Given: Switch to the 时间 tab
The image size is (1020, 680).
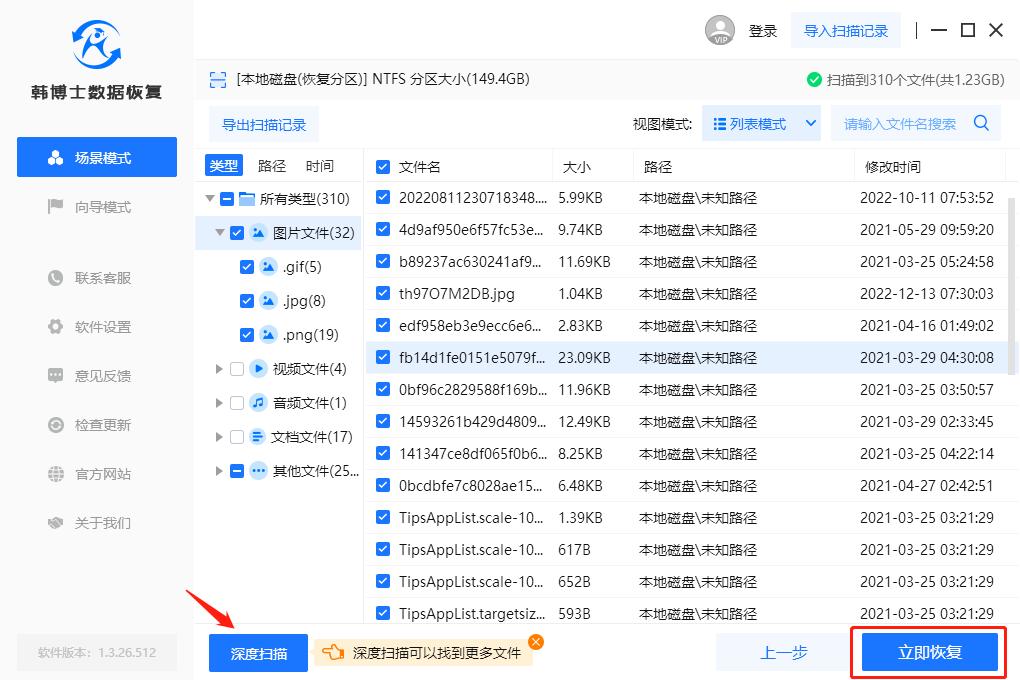Looking at the screenshot, I should click(x=320, y=165).
